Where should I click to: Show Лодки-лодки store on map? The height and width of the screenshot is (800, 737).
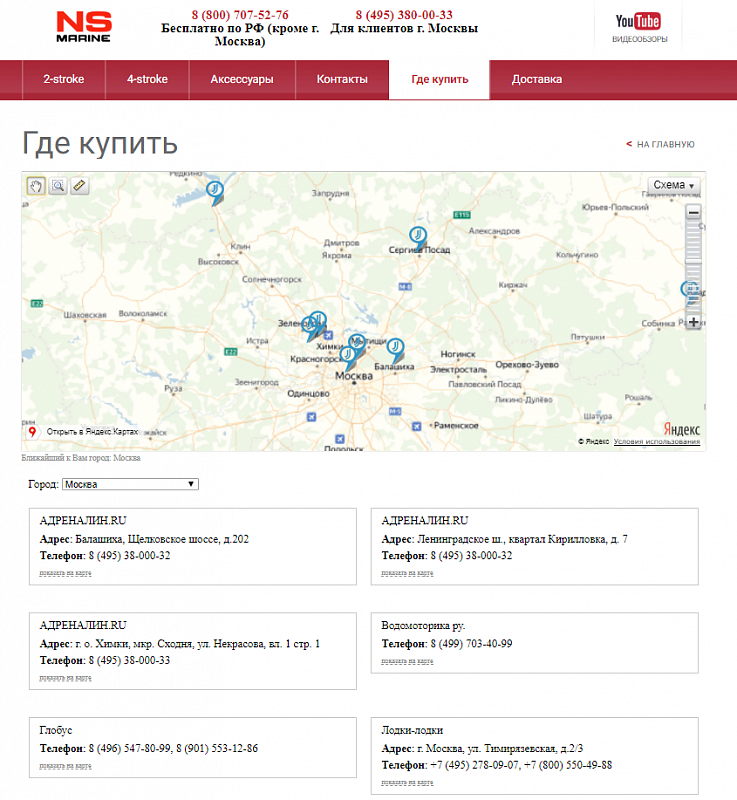407,782
